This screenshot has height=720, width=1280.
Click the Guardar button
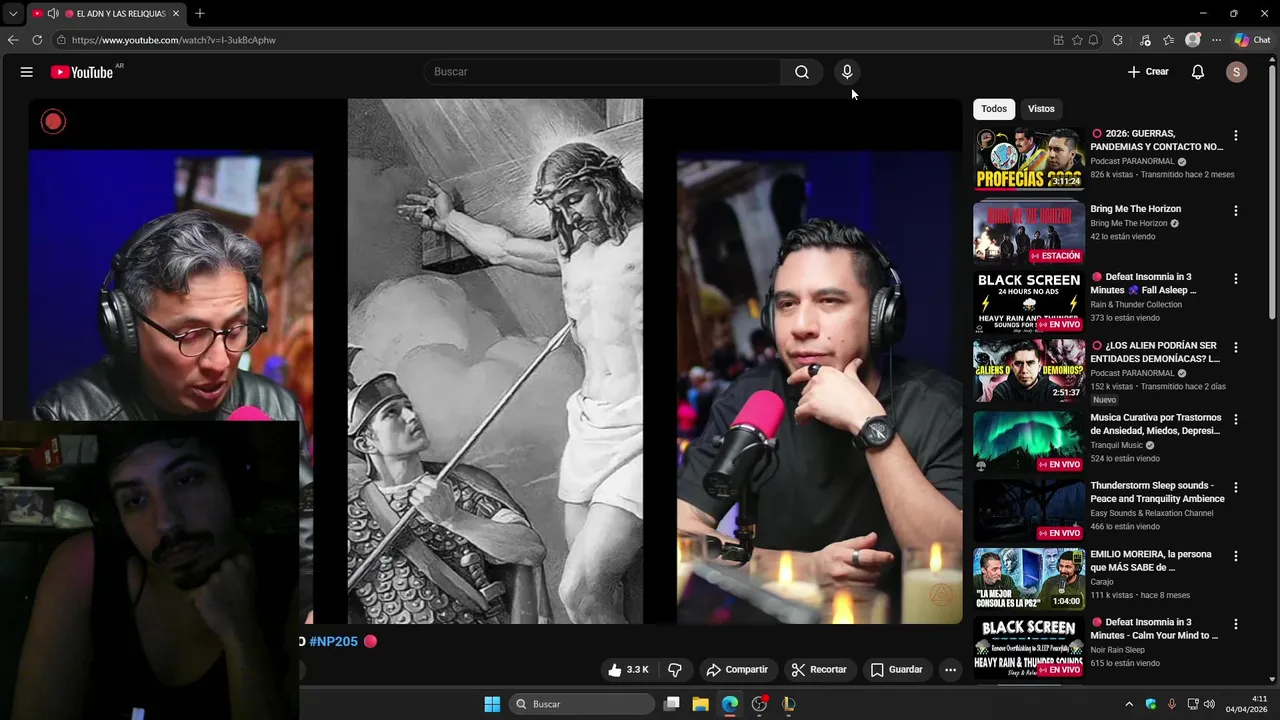(897, 670)
